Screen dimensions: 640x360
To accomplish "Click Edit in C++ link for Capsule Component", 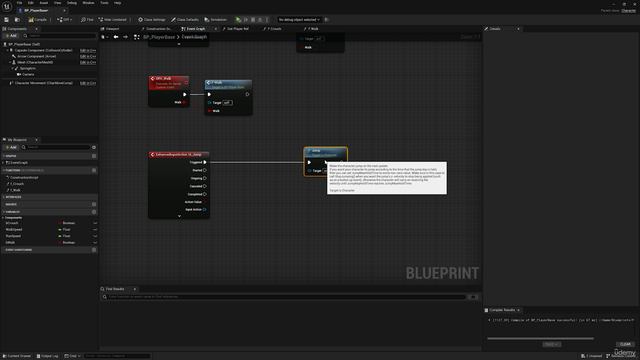I will (x=88, y=50).
